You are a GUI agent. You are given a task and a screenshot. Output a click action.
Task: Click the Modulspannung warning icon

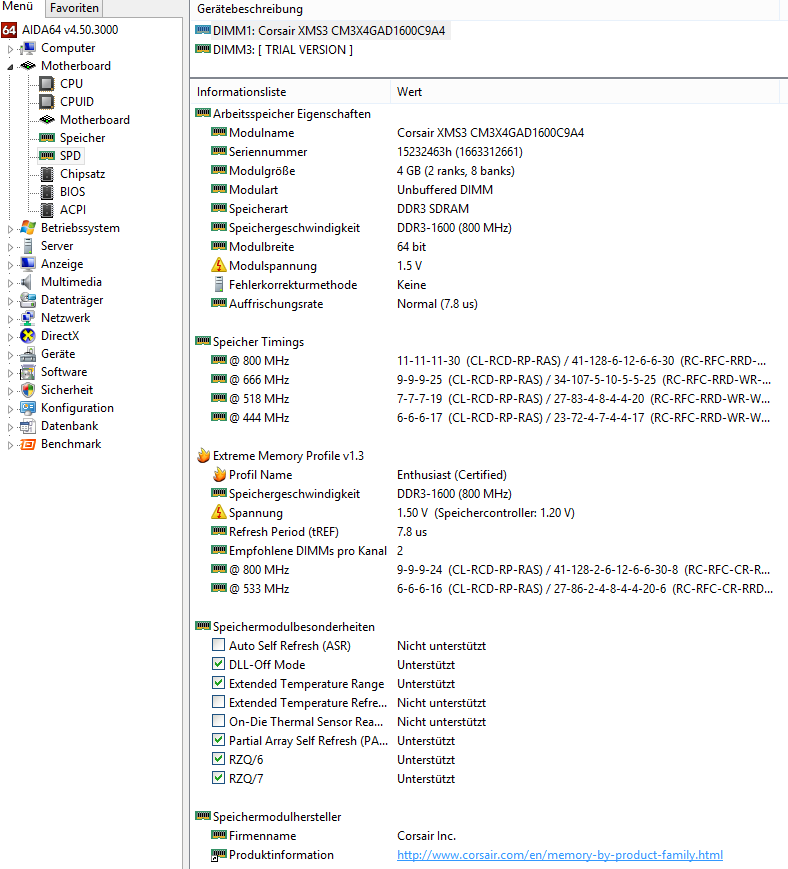click(219, 265)
